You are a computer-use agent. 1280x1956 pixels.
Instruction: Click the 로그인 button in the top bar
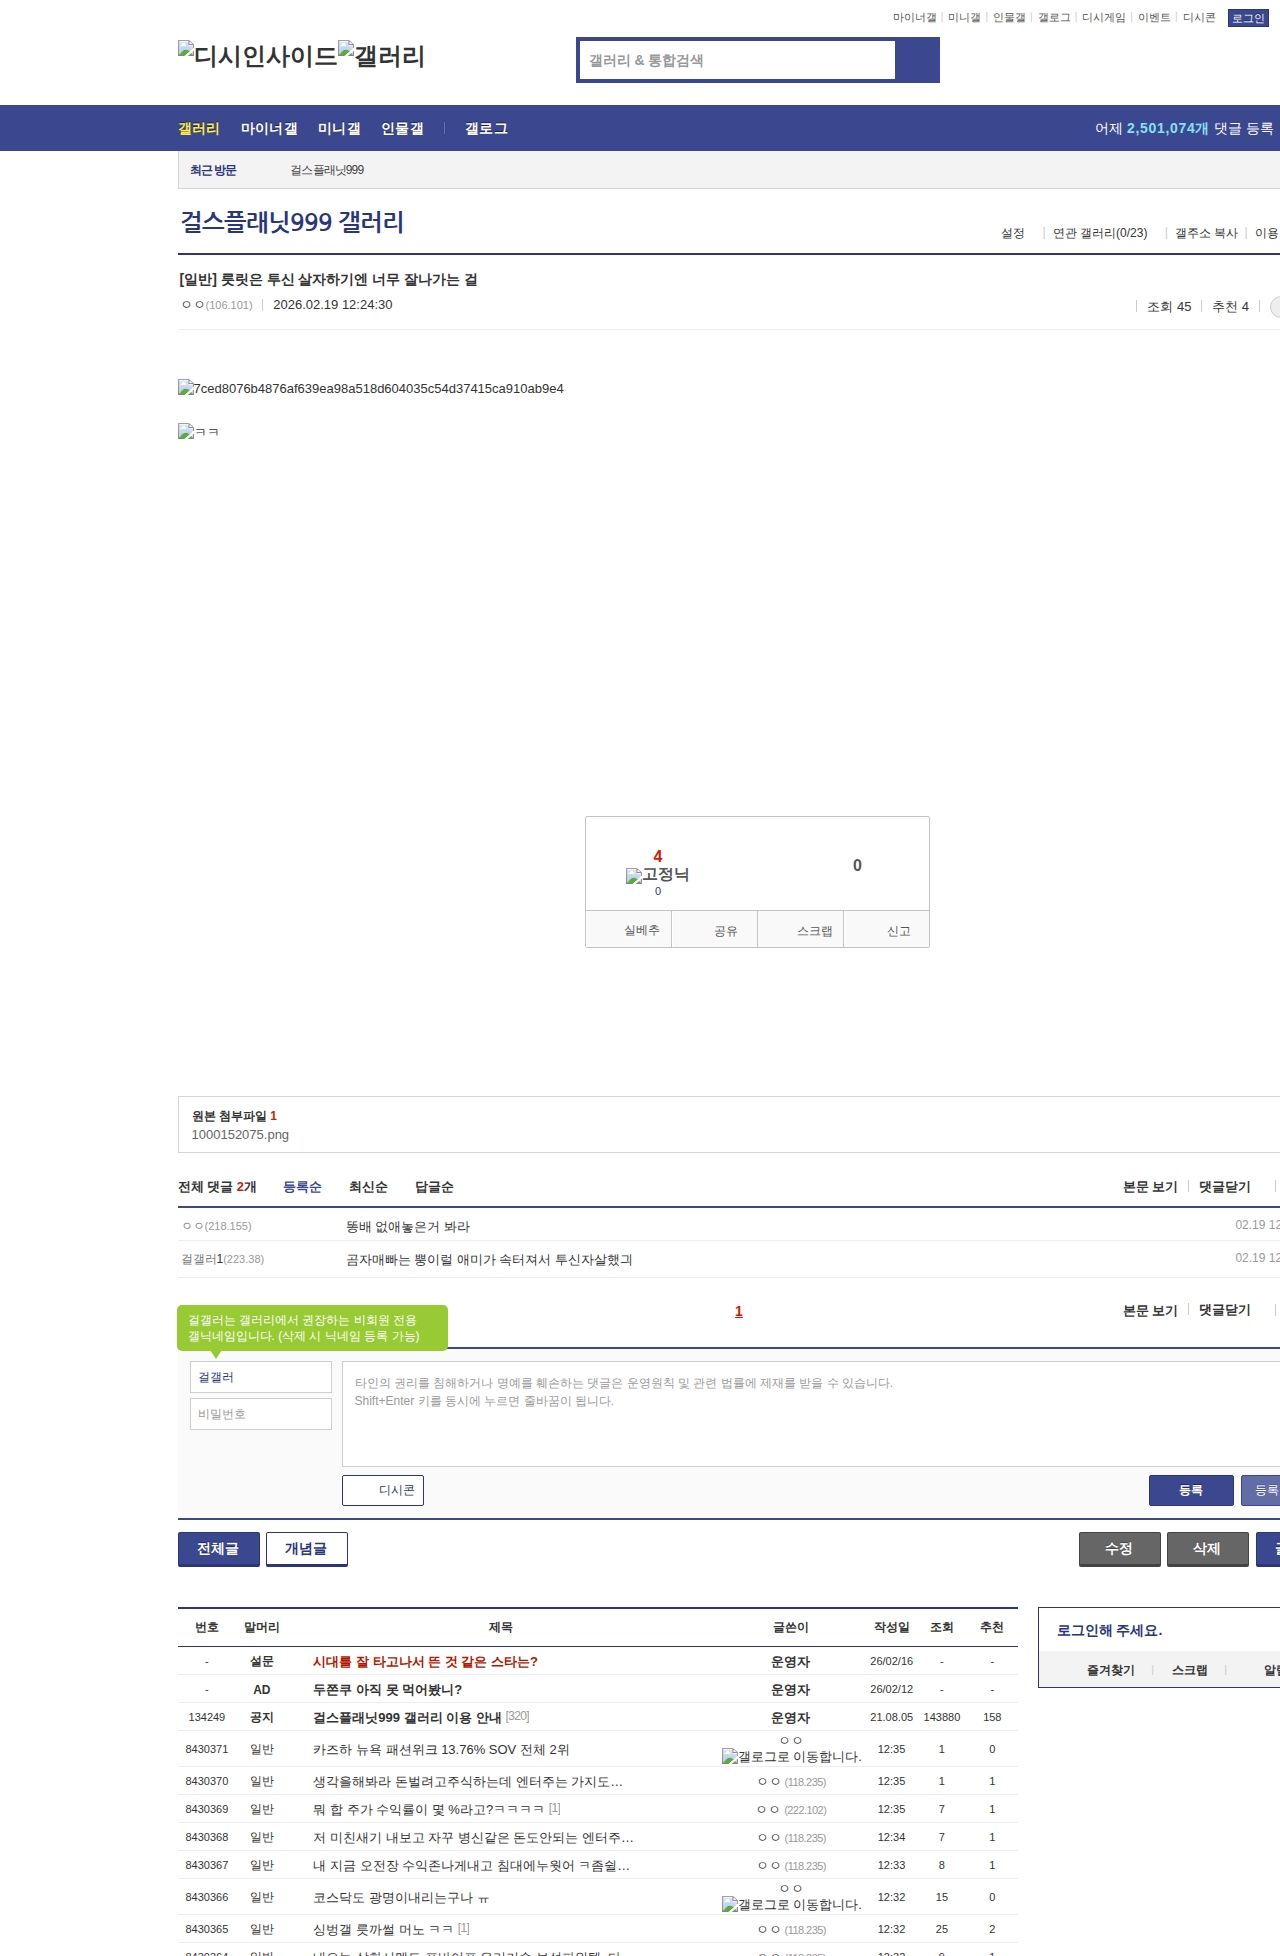coord(1248,18)
